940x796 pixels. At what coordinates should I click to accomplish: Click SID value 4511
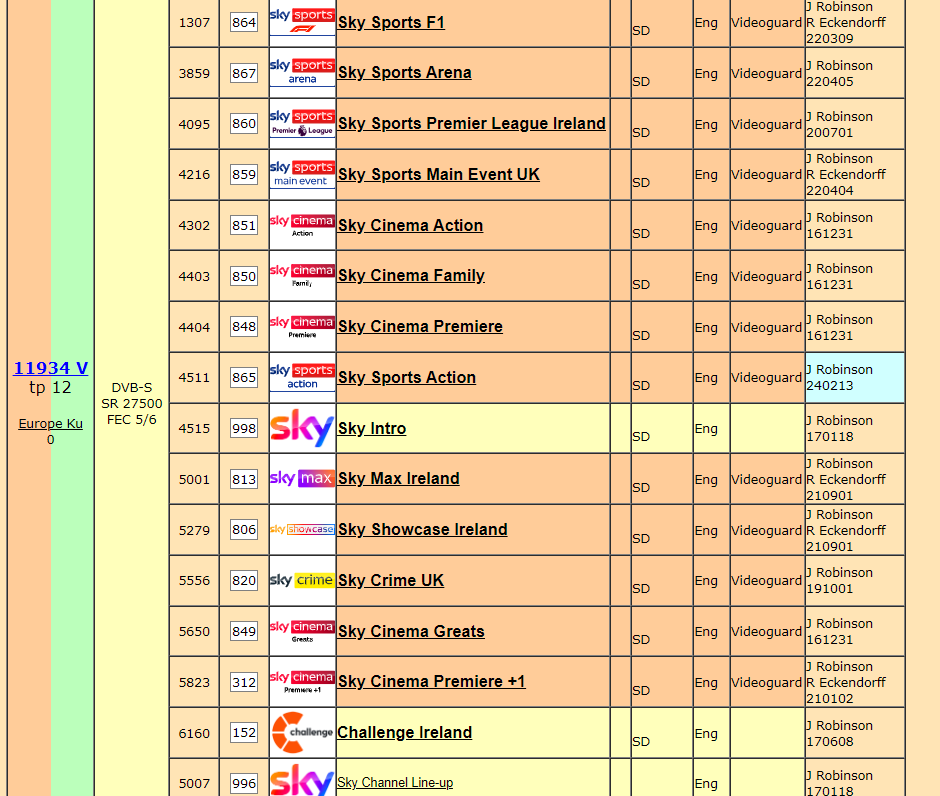click(x=194, y=378)
